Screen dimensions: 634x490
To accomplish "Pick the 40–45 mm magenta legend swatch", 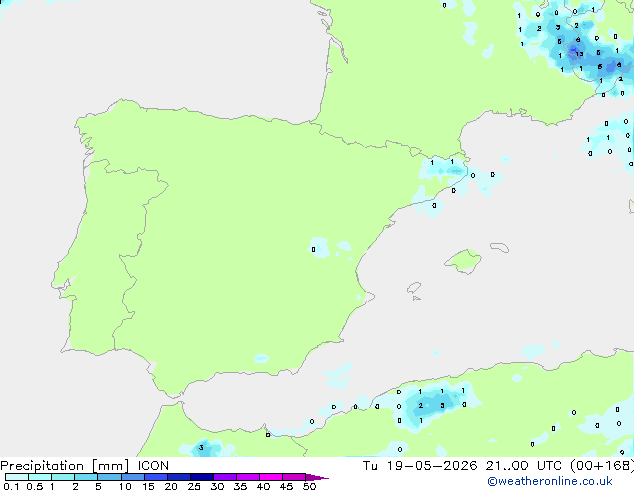I will click(271, 477).
